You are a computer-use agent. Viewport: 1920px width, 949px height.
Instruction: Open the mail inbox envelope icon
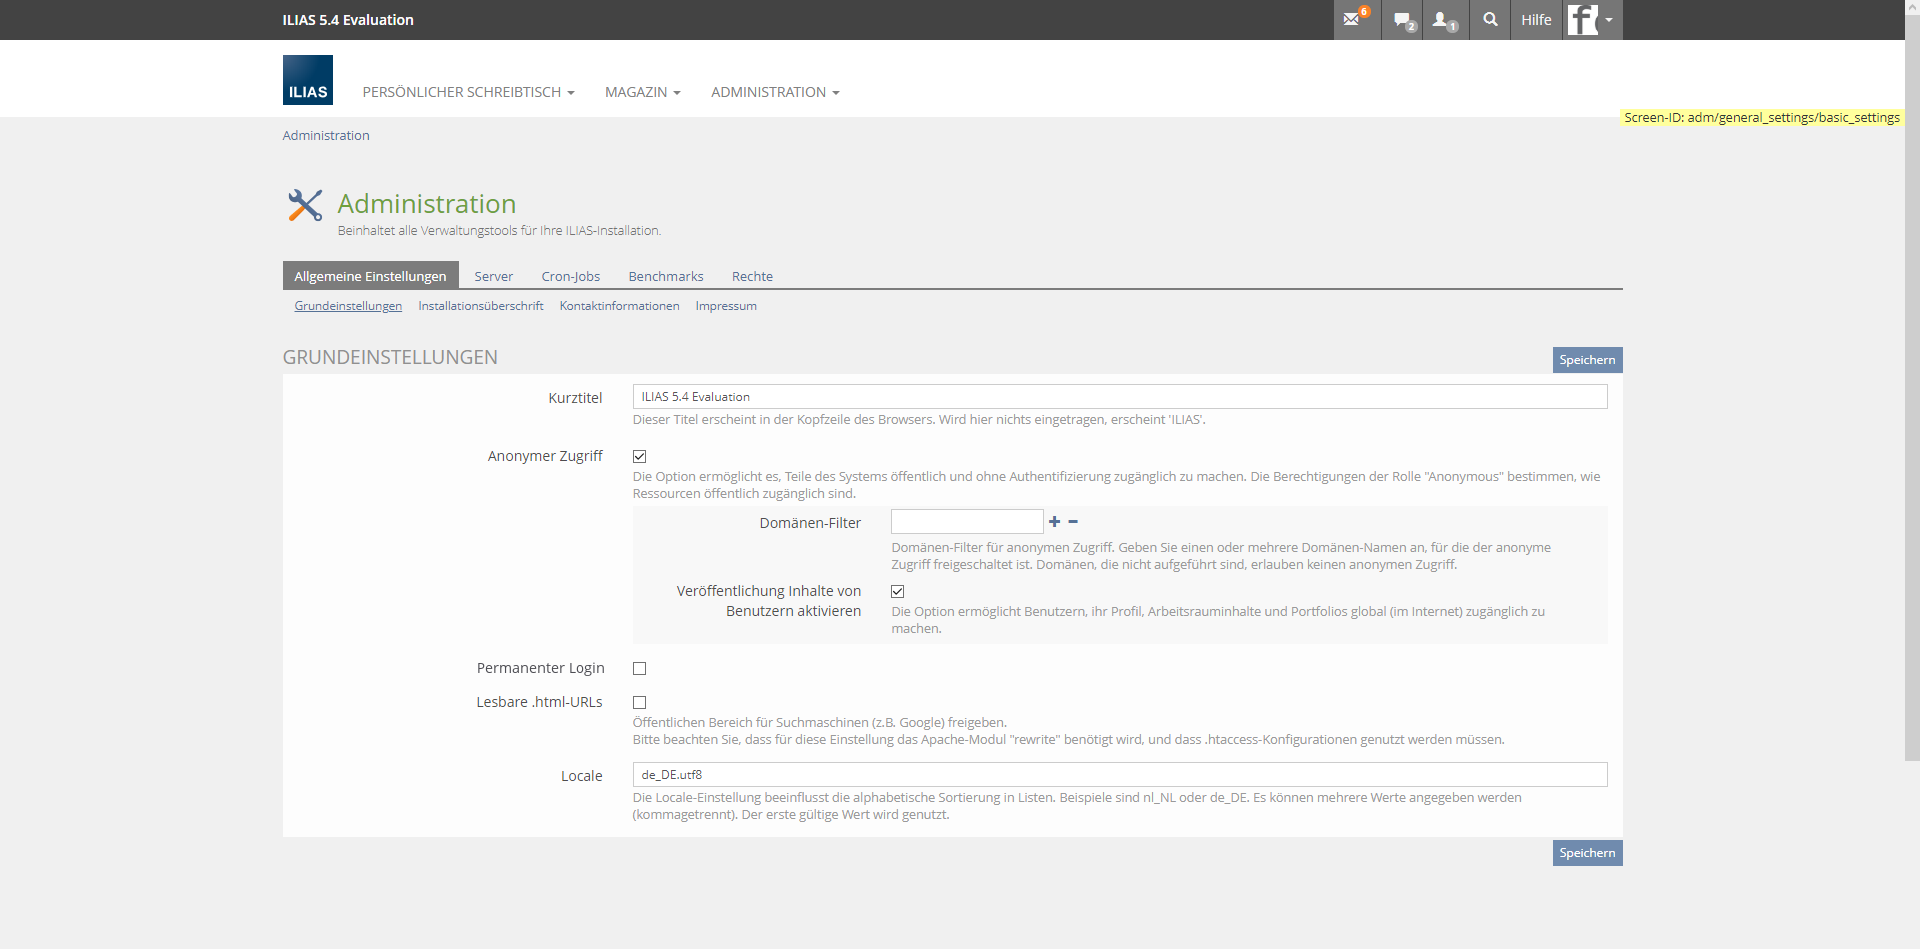tap(1353, 20)
